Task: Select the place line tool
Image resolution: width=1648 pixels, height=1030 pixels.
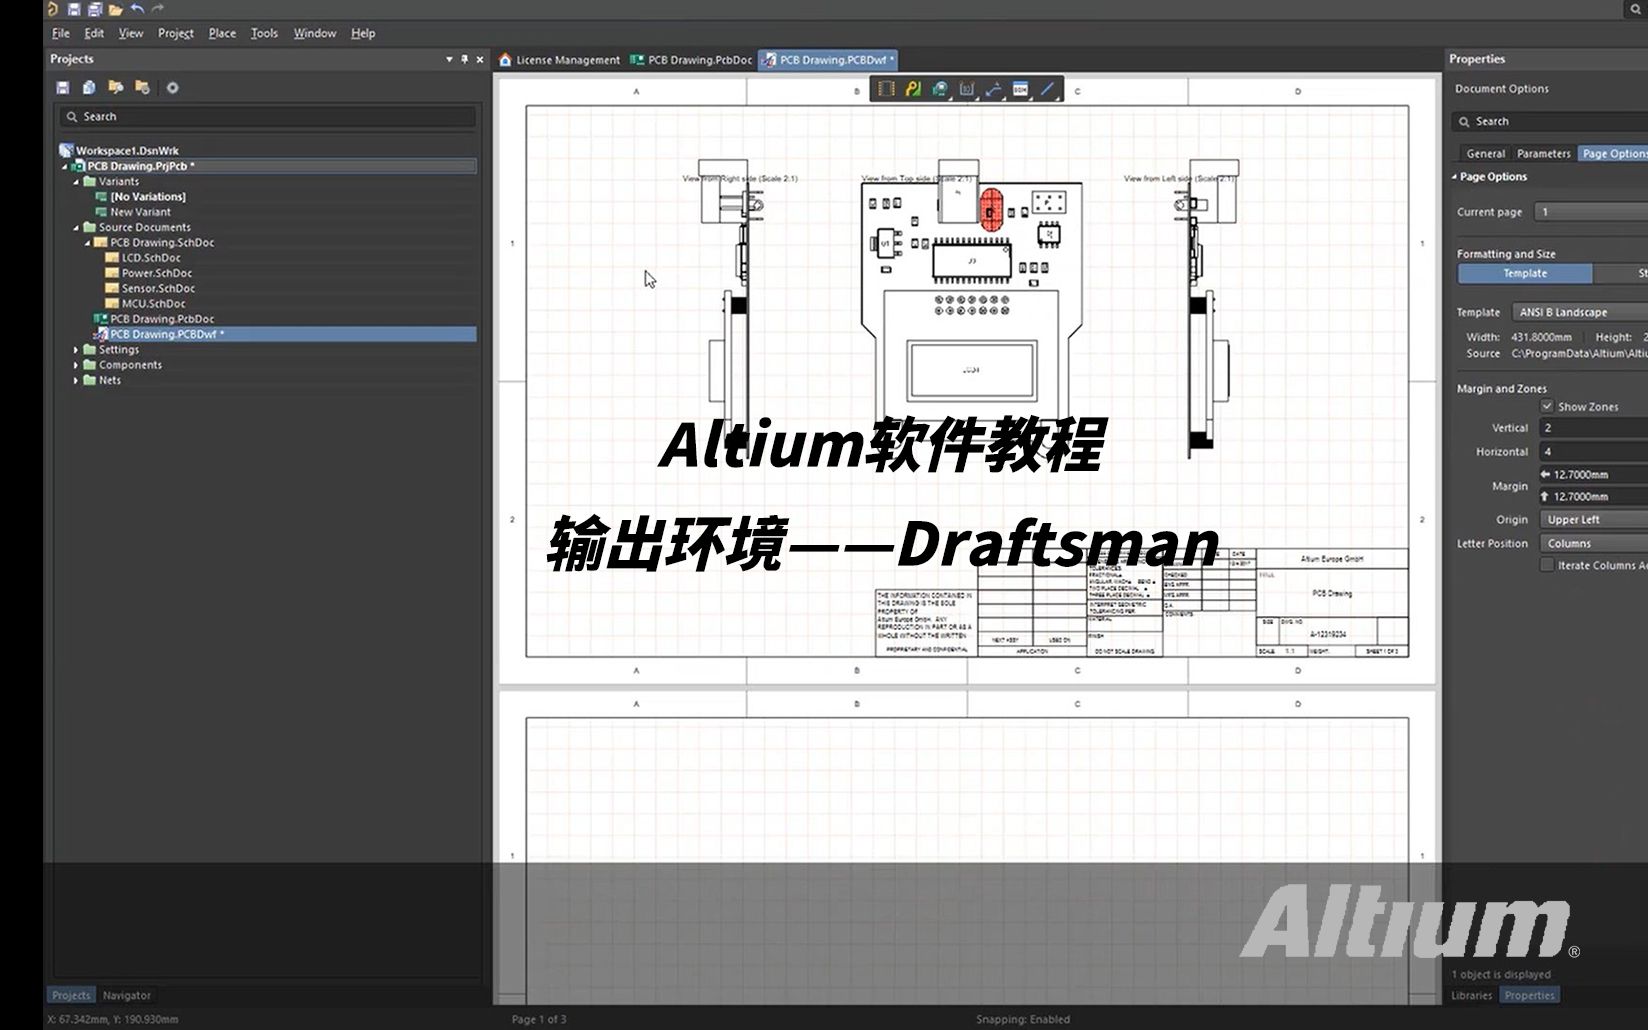Action: click(1048, 88)
